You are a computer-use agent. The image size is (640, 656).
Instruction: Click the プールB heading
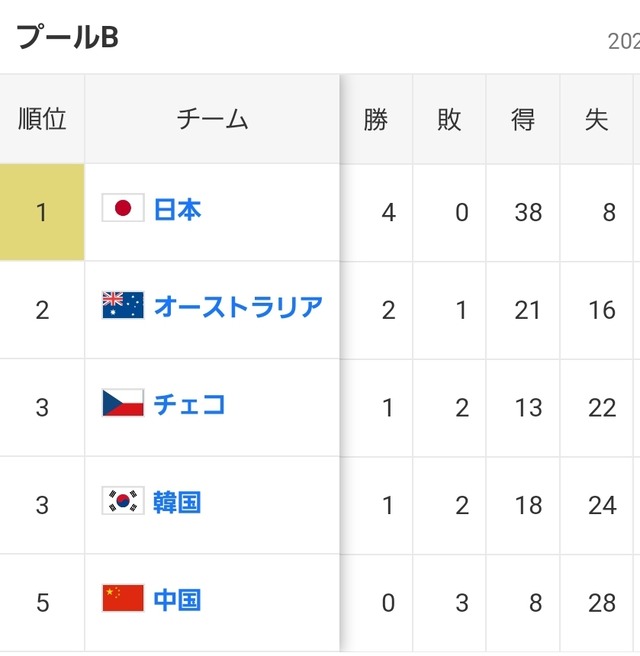pyautogui.click(x=67, y=37)
